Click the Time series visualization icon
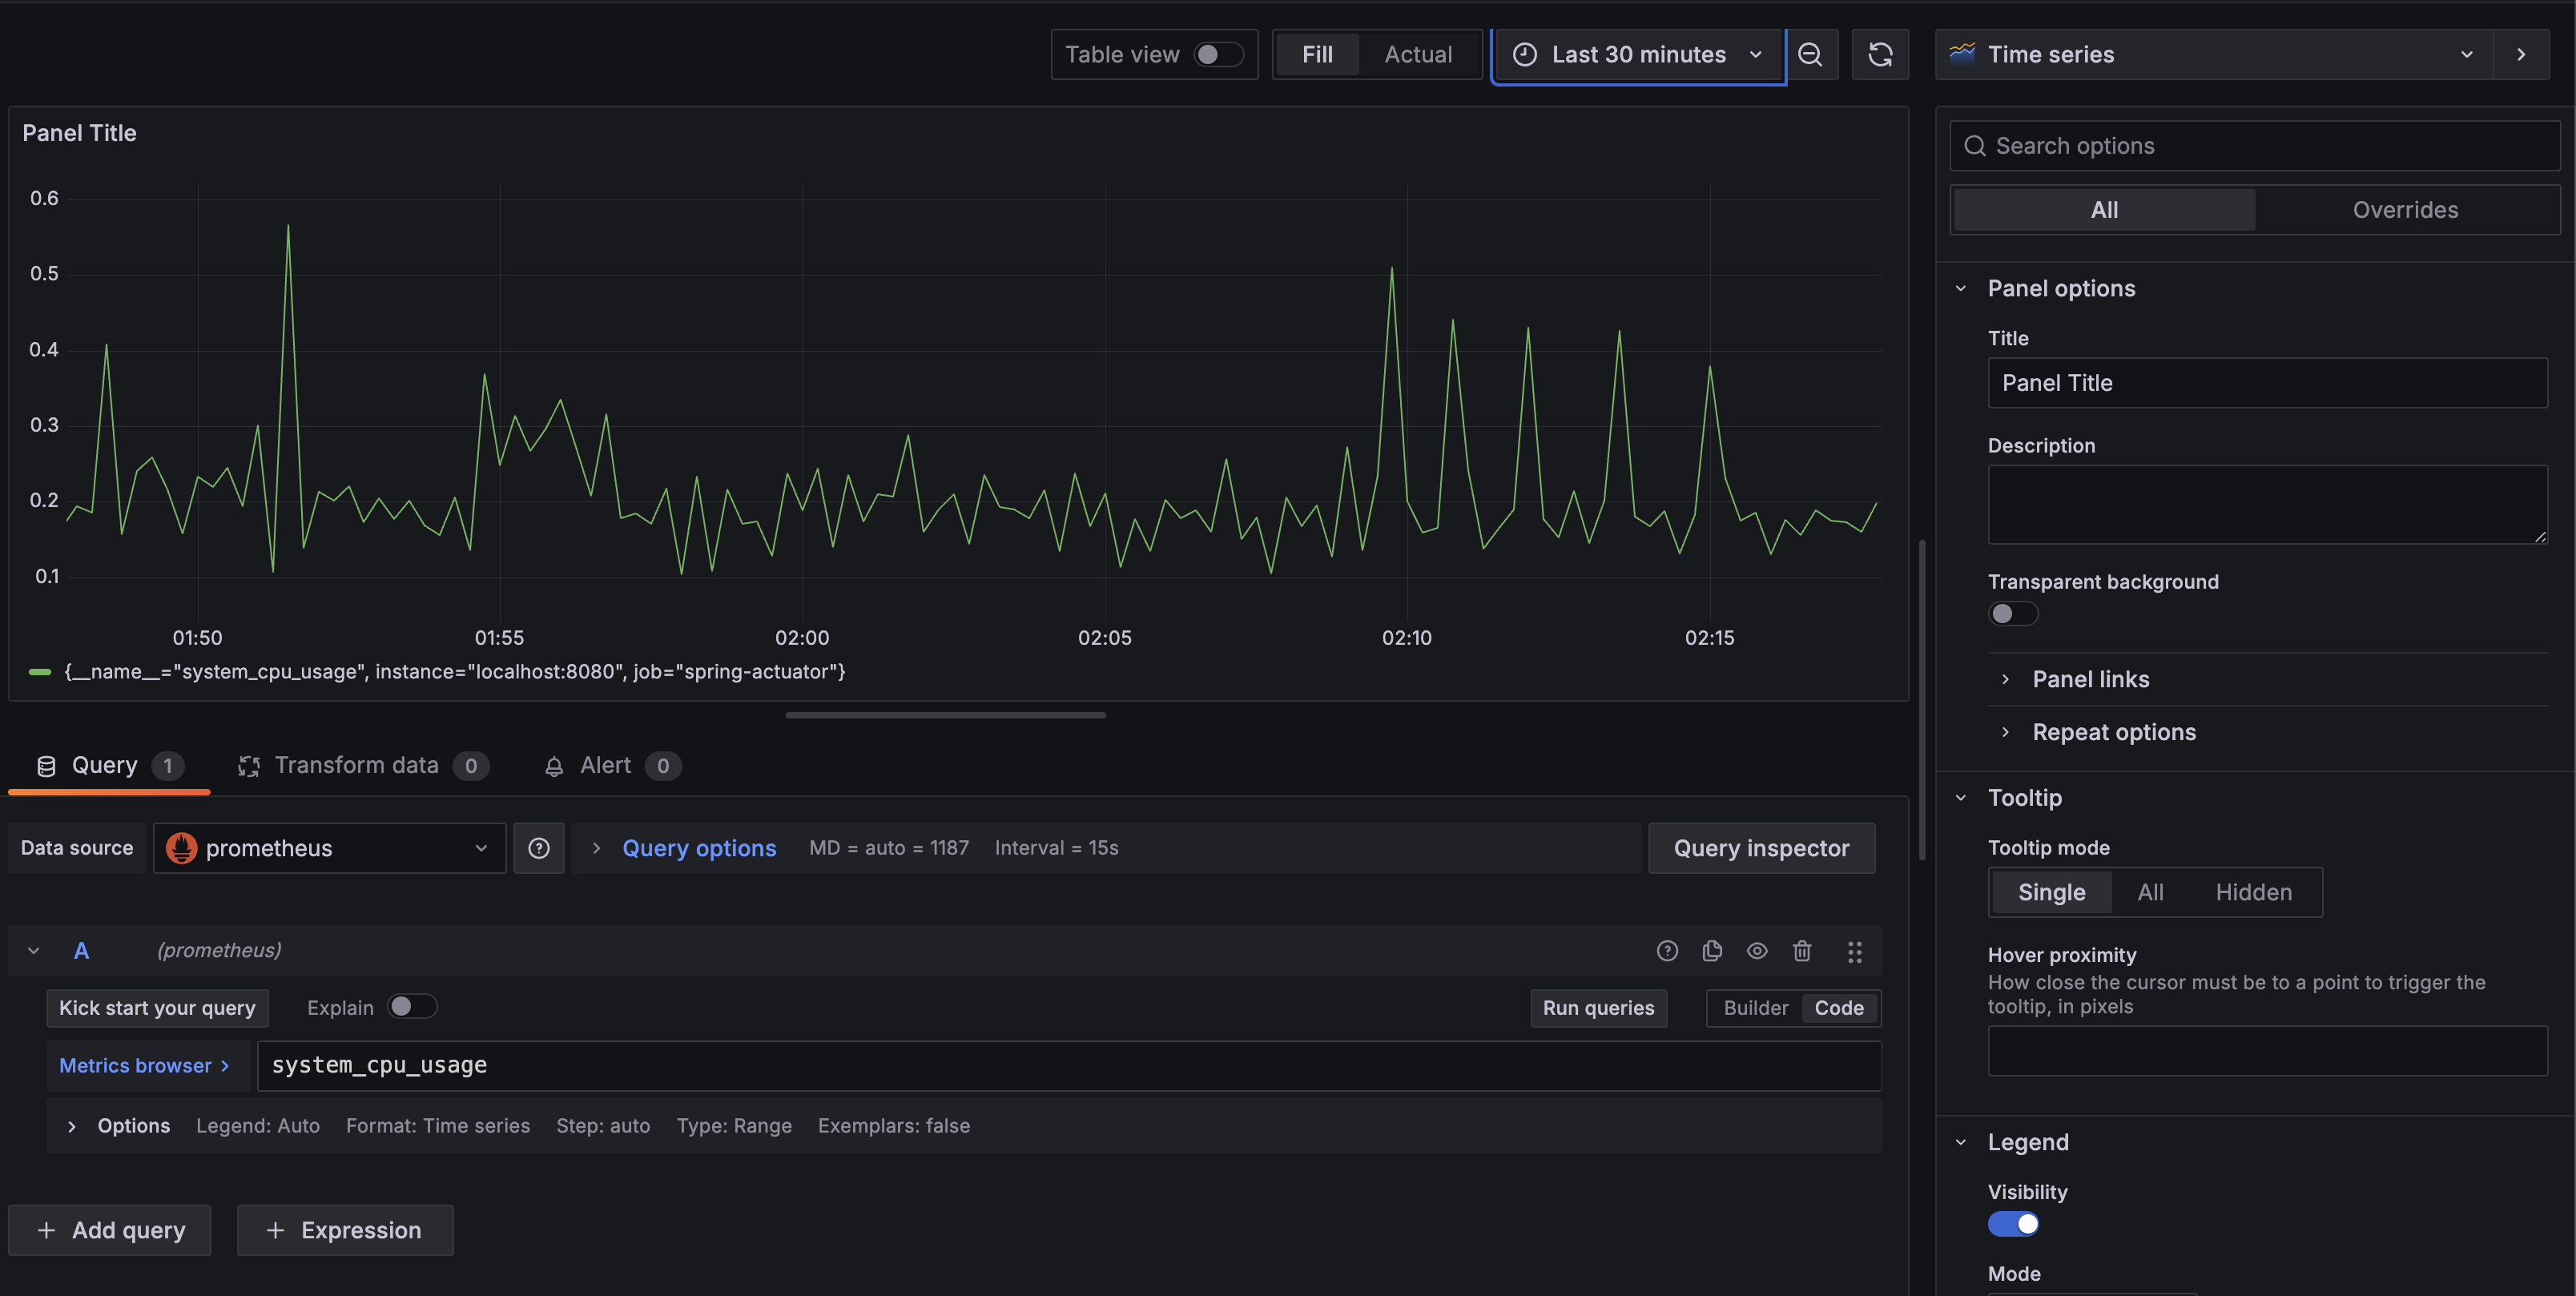This screenshot has height=1296, width=2576. click(1962, 53)
